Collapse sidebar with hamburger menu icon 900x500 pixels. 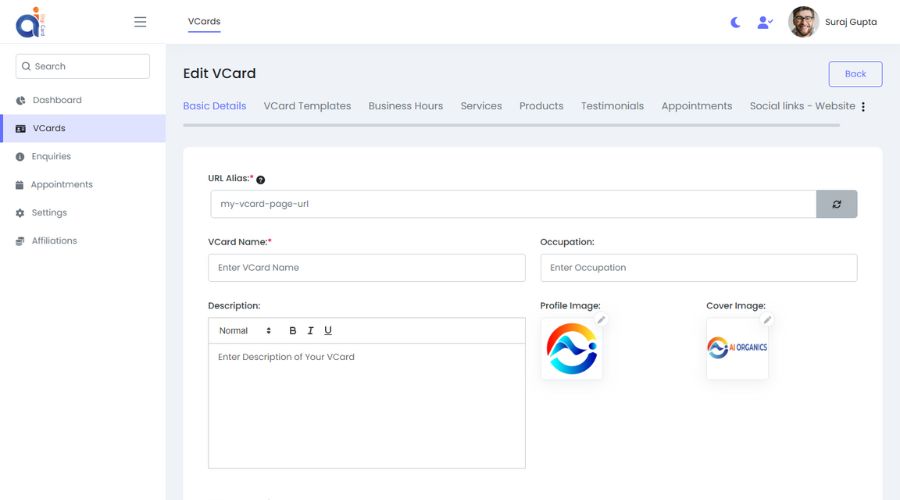coord(140,22)
